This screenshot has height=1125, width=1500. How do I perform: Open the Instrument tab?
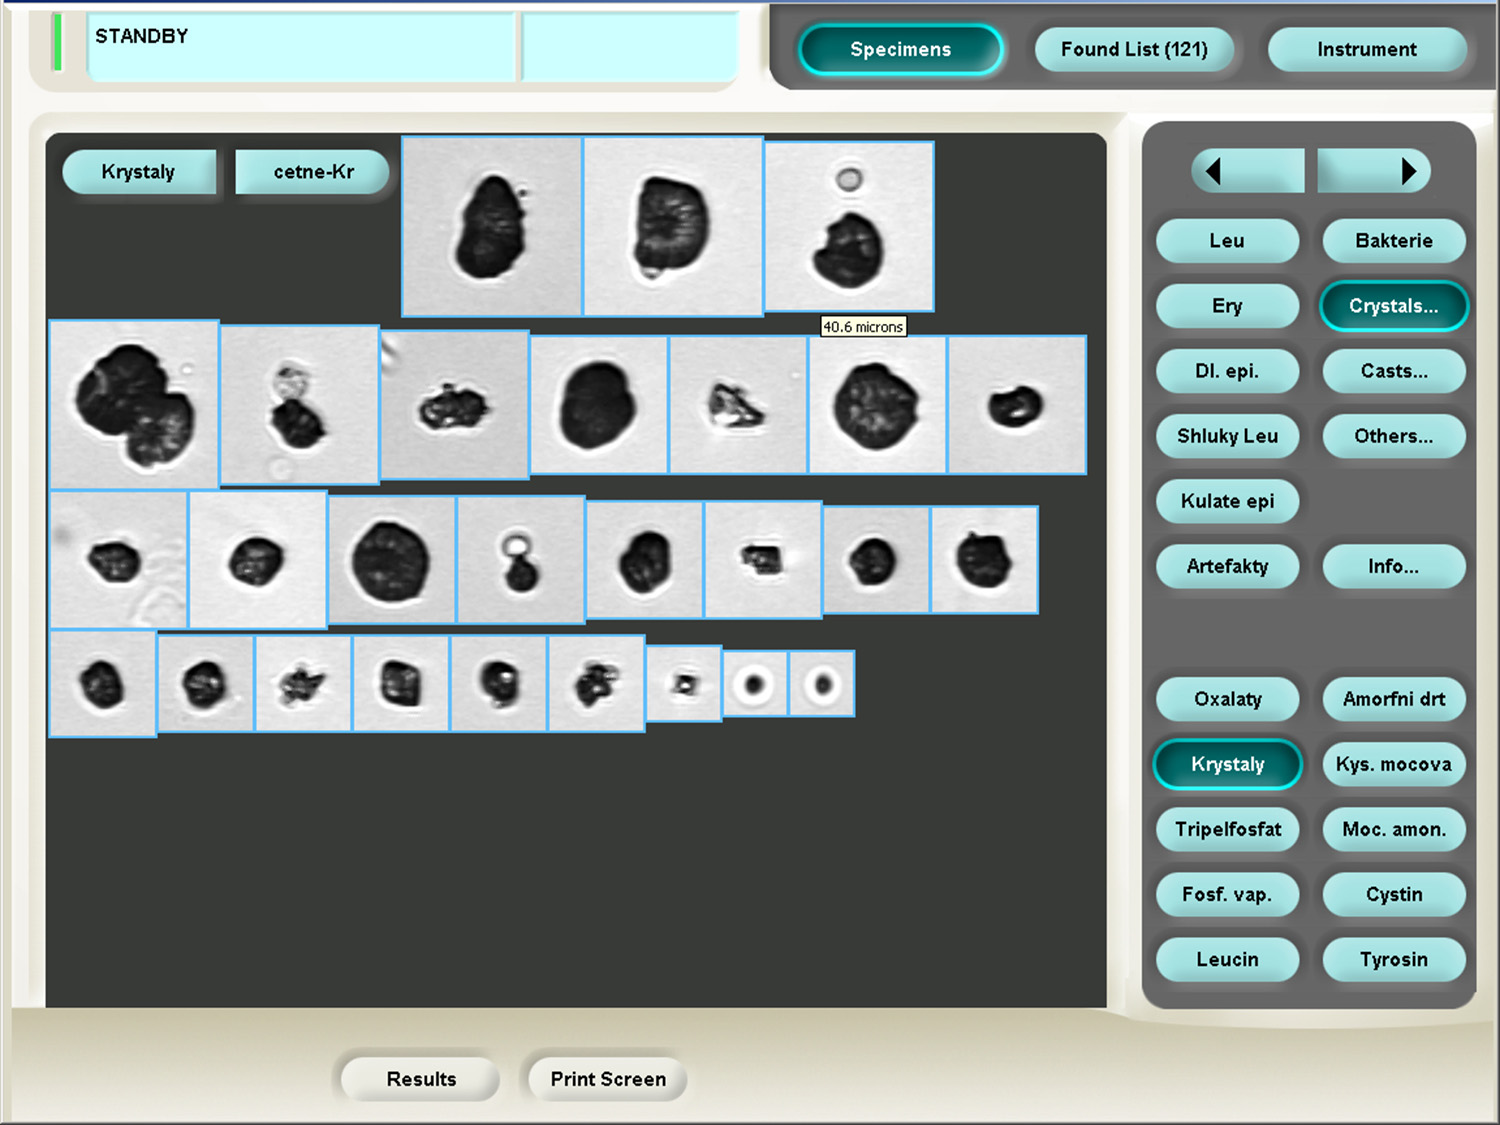[1367, 49]
